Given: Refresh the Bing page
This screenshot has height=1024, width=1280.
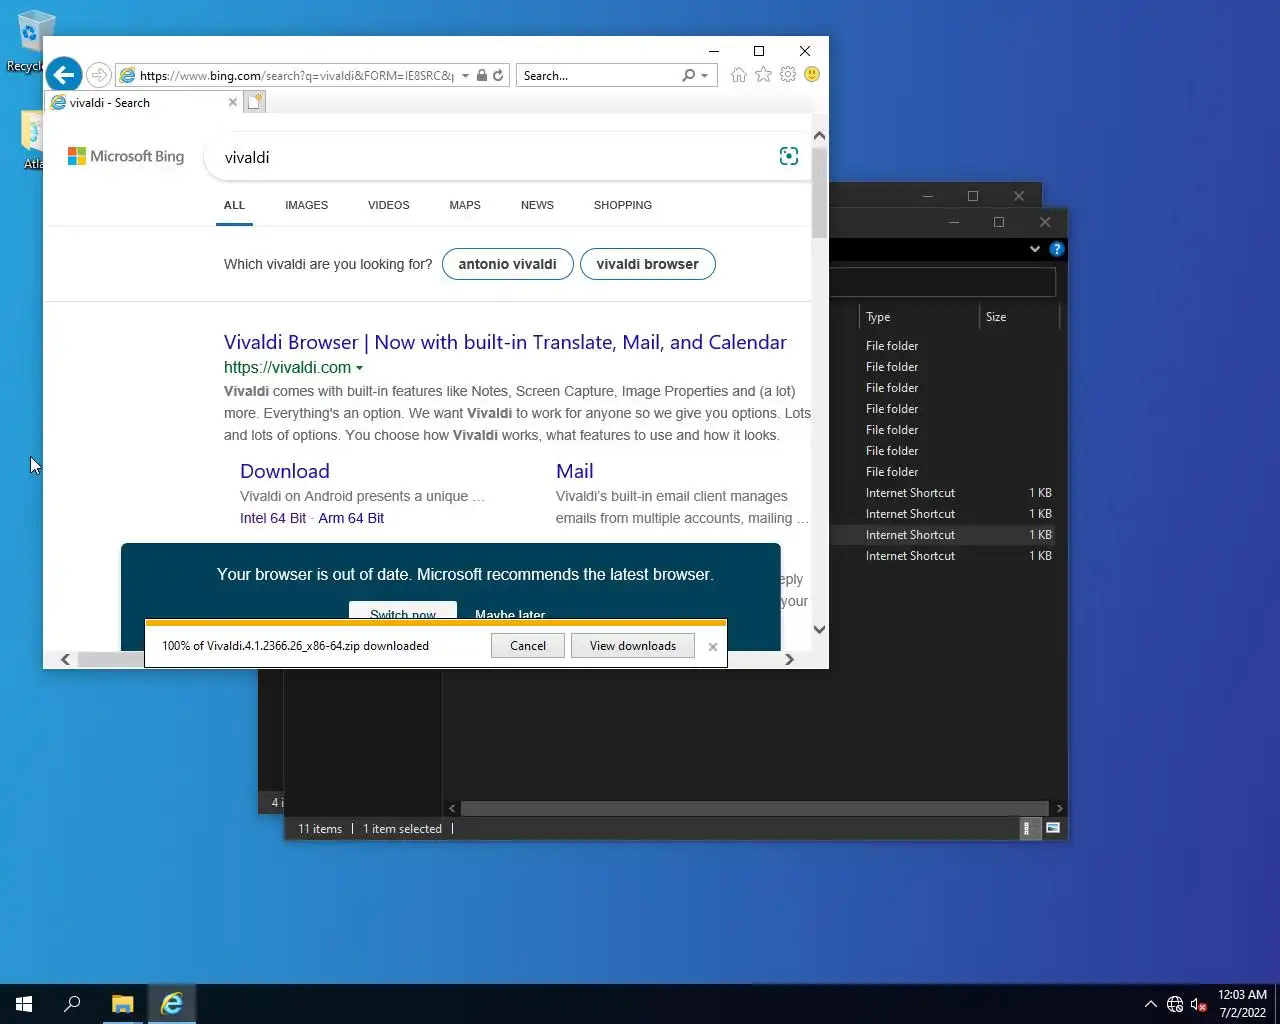Looking at the screenshot, I should 498,75.
